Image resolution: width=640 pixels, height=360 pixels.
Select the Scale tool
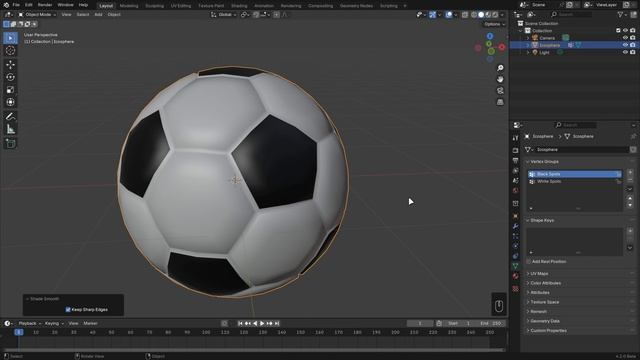coord(10,90)
